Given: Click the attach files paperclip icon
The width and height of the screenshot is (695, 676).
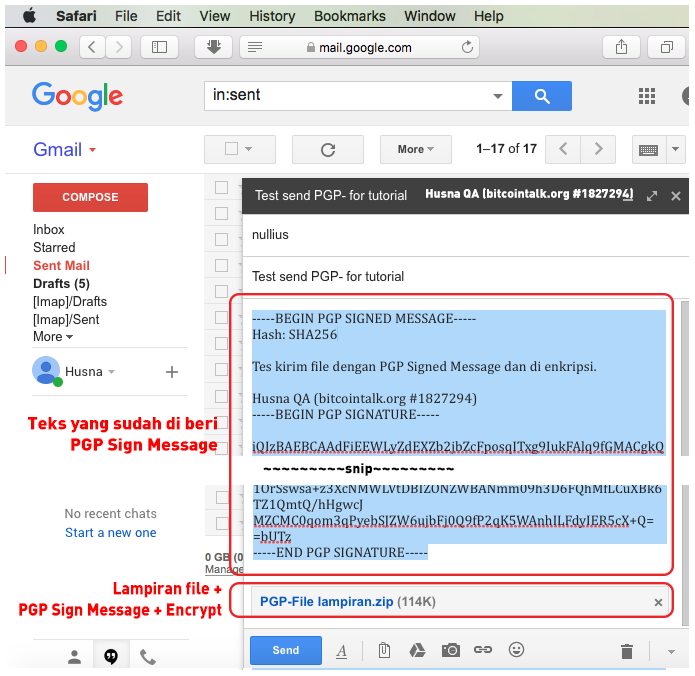Looking at the screenshot, I should (384, 651).
